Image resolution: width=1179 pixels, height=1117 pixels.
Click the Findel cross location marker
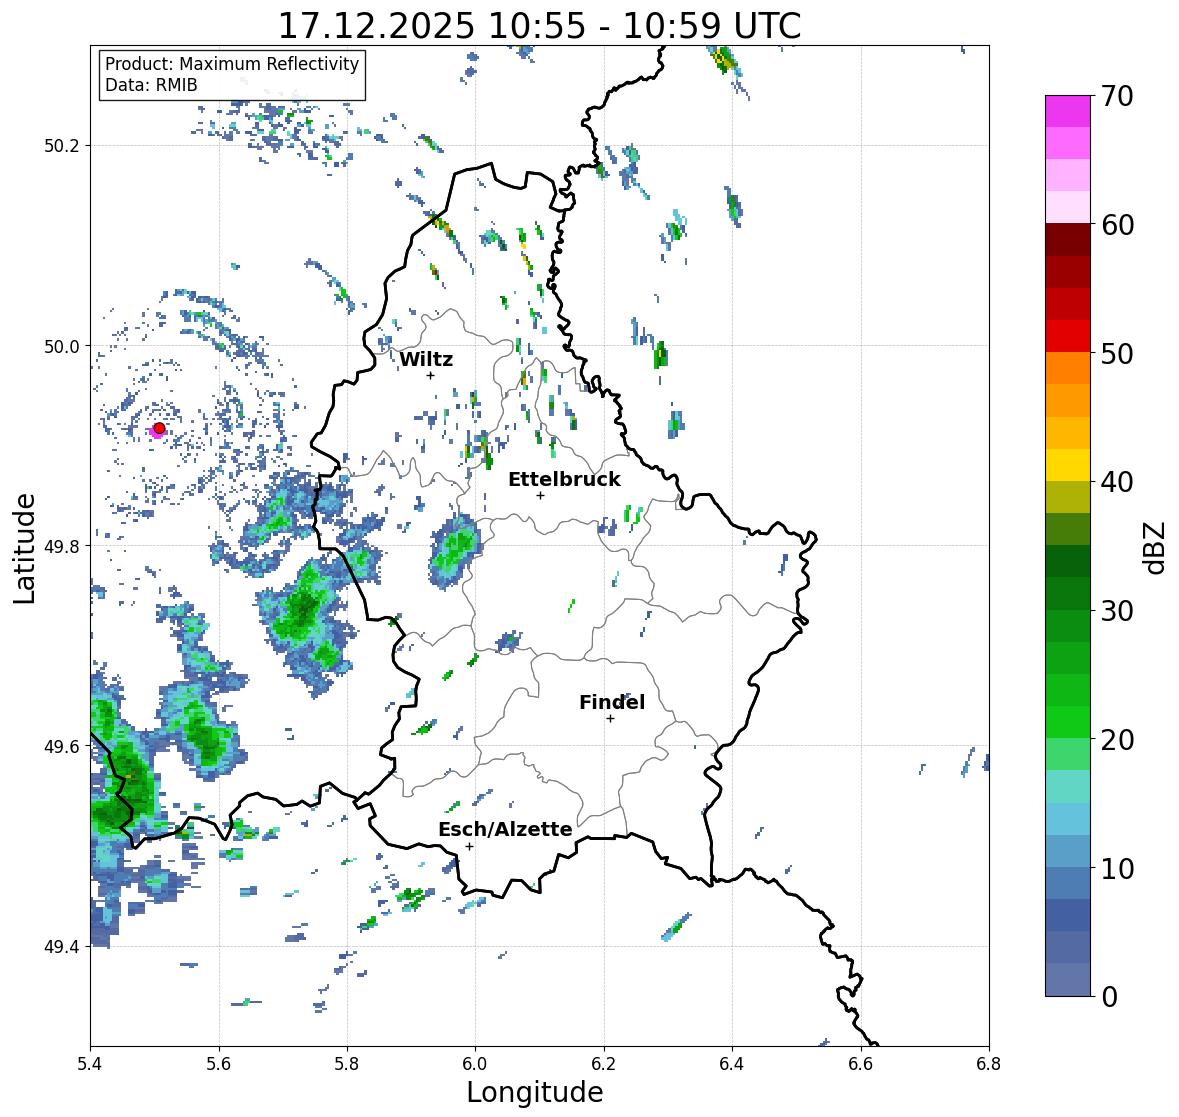[x=611, y=719]
